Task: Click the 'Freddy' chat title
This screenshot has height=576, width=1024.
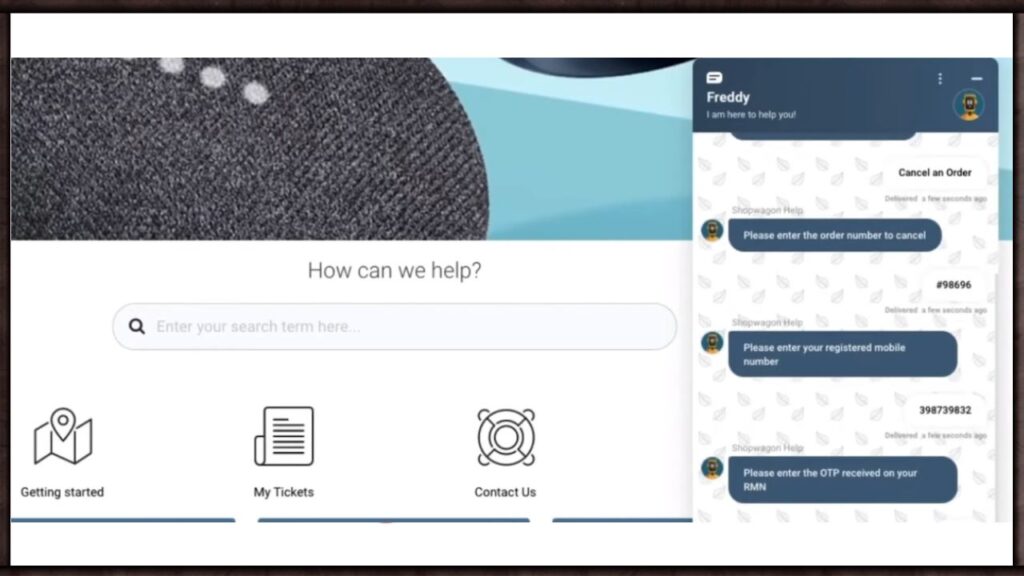Action: tap(728, 97)
